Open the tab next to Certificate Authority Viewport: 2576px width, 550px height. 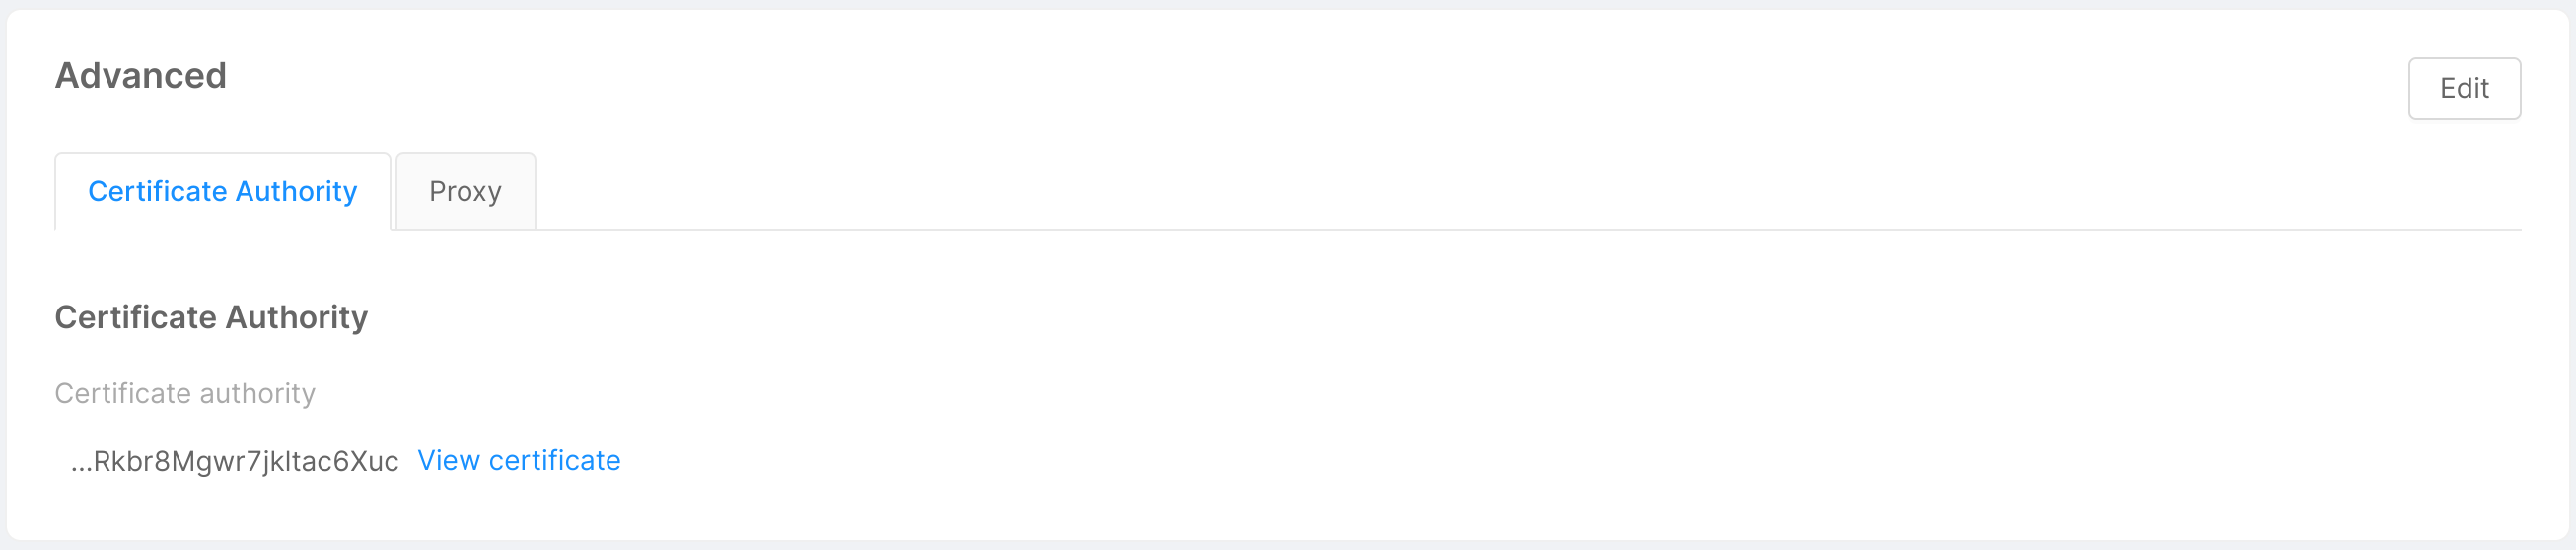(465, 191)
